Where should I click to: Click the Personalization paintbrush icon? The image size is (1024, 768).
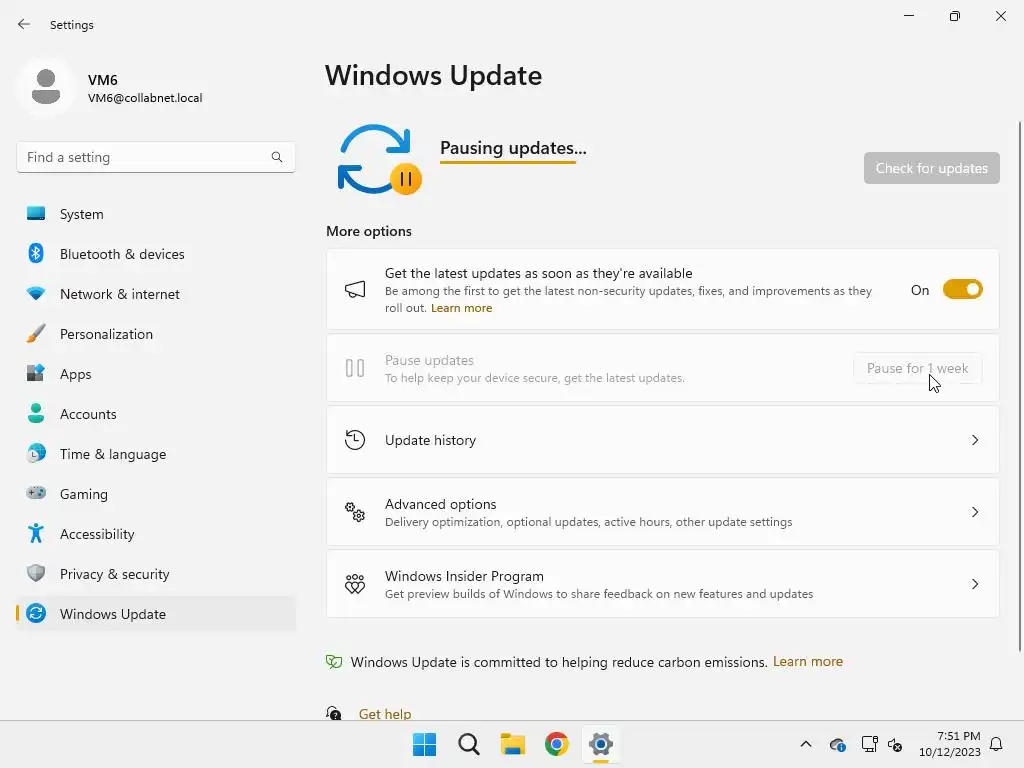(x=36, y=334)
